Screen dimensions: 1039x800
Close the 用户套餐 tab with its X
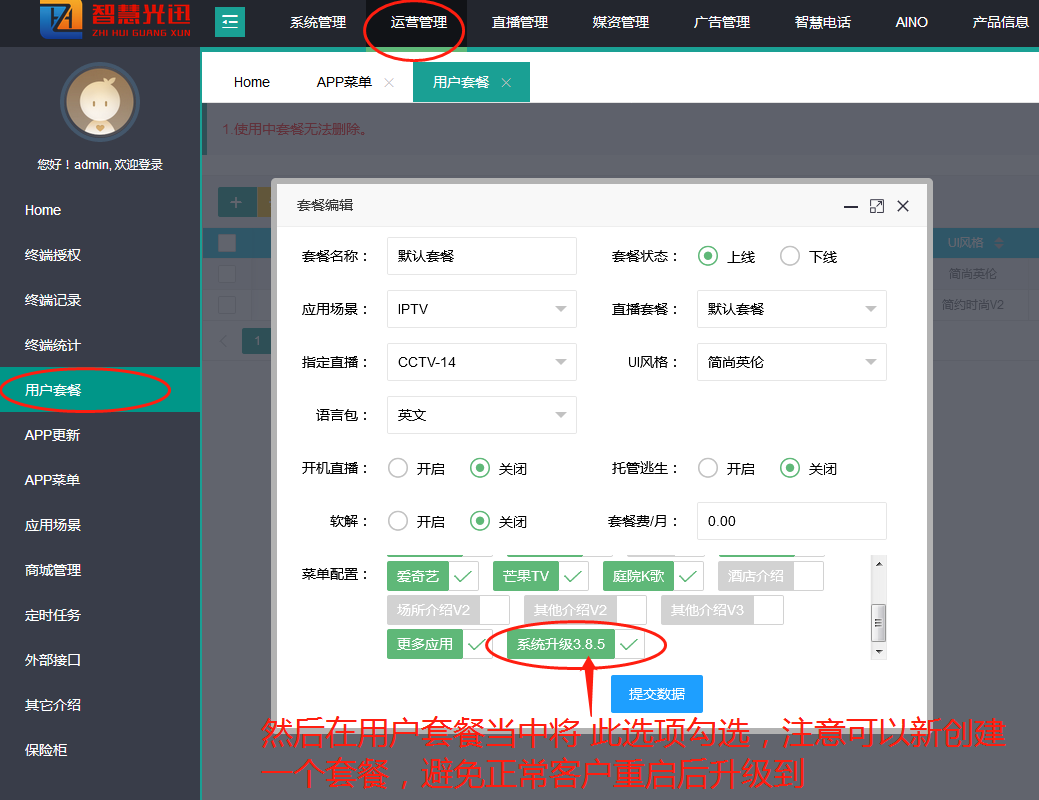506,83
